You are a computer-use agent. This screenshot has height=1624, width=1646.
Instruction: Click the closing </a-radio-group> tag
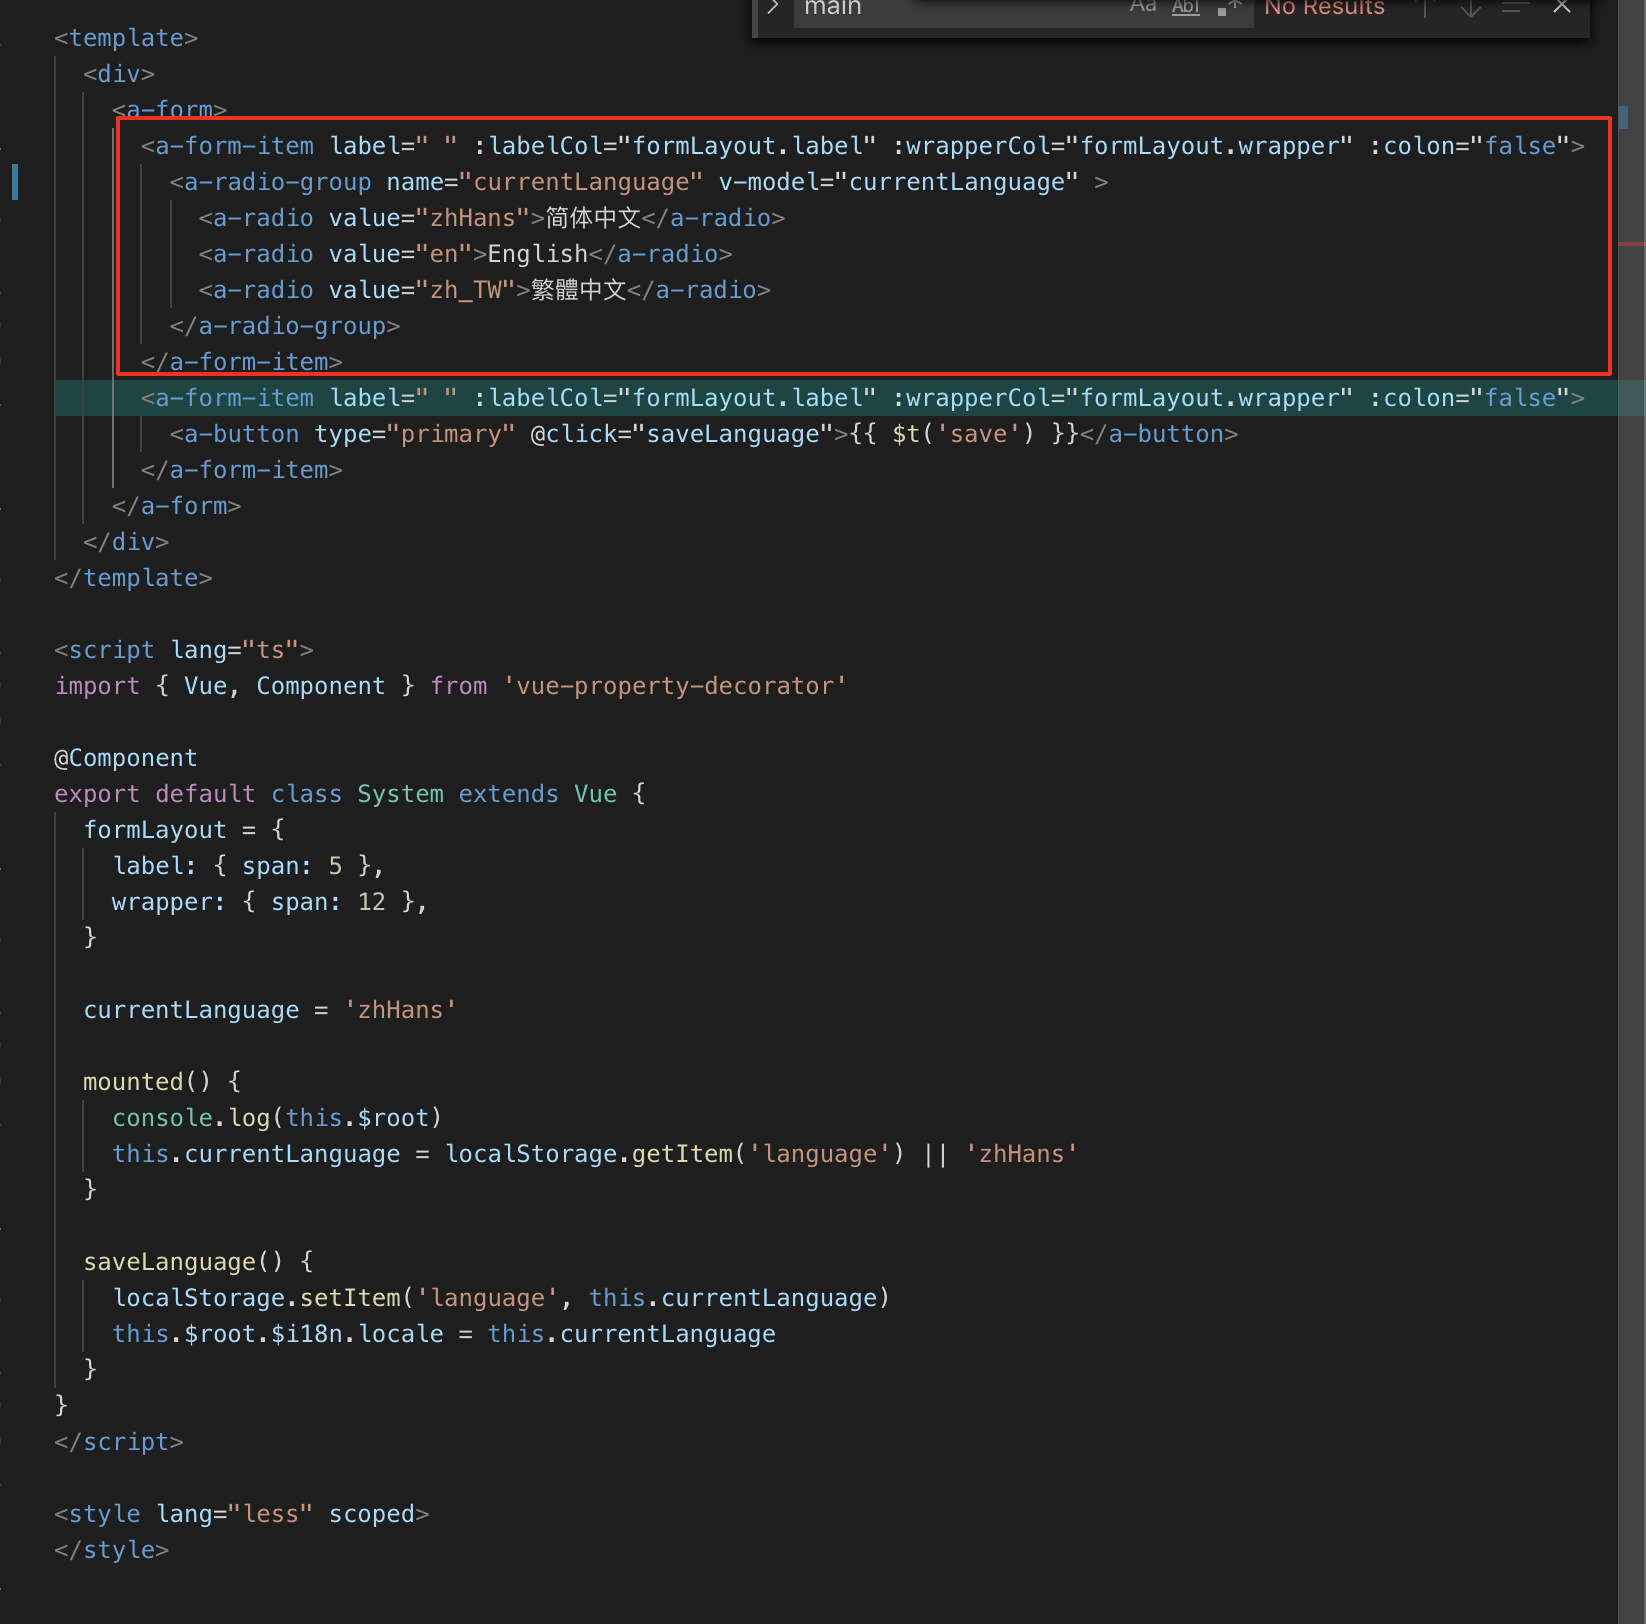tap(285, 326)
